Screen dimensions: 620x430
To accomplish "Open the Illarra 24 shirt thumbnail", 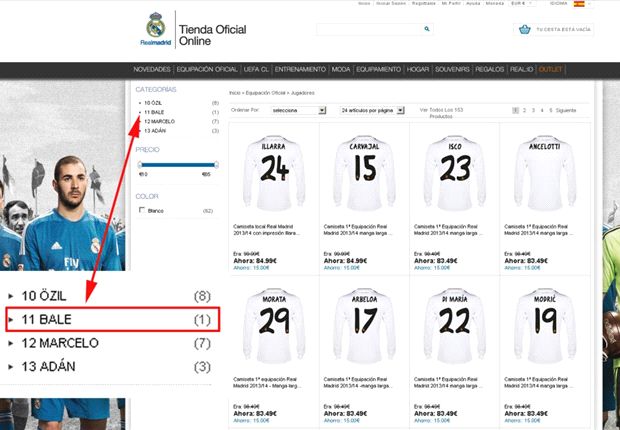I will pyautogui.click(x=274, y=174).
